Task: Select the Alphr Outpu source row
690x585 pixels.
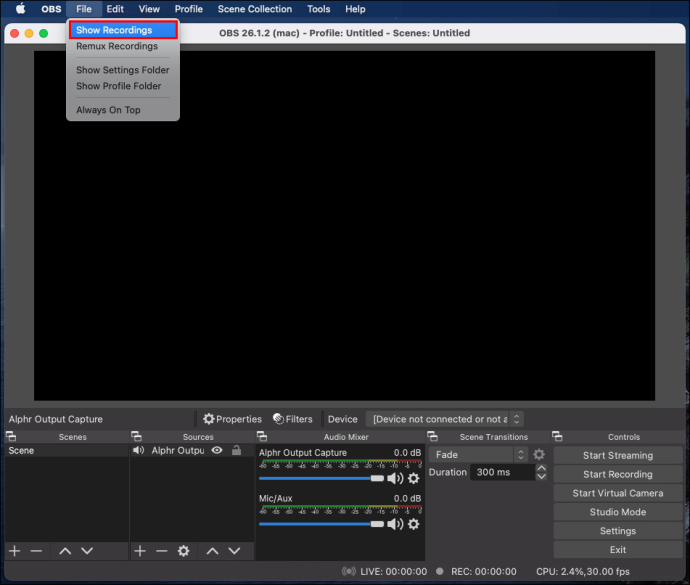Action: [192, 450]
